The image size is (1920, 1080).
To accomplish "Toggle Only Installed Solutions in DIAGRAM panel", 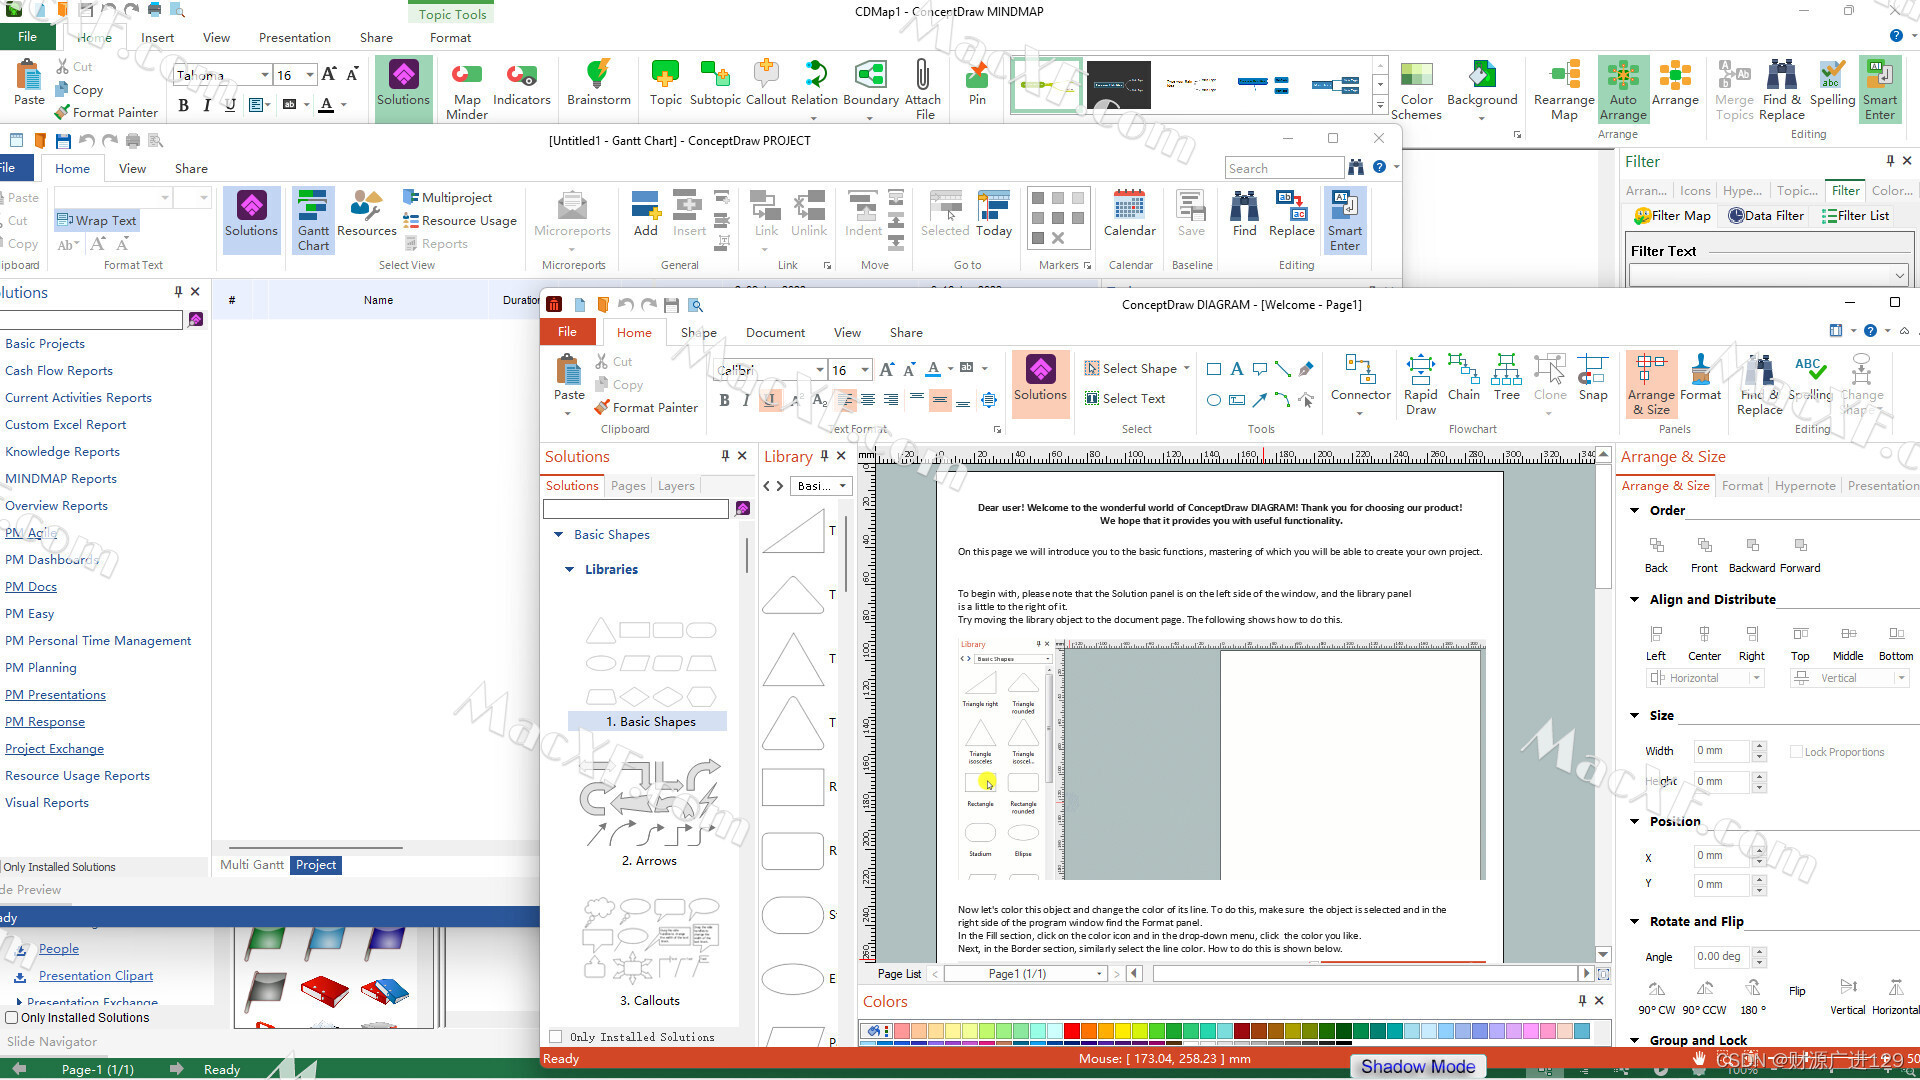I will tap(556, 1037).
